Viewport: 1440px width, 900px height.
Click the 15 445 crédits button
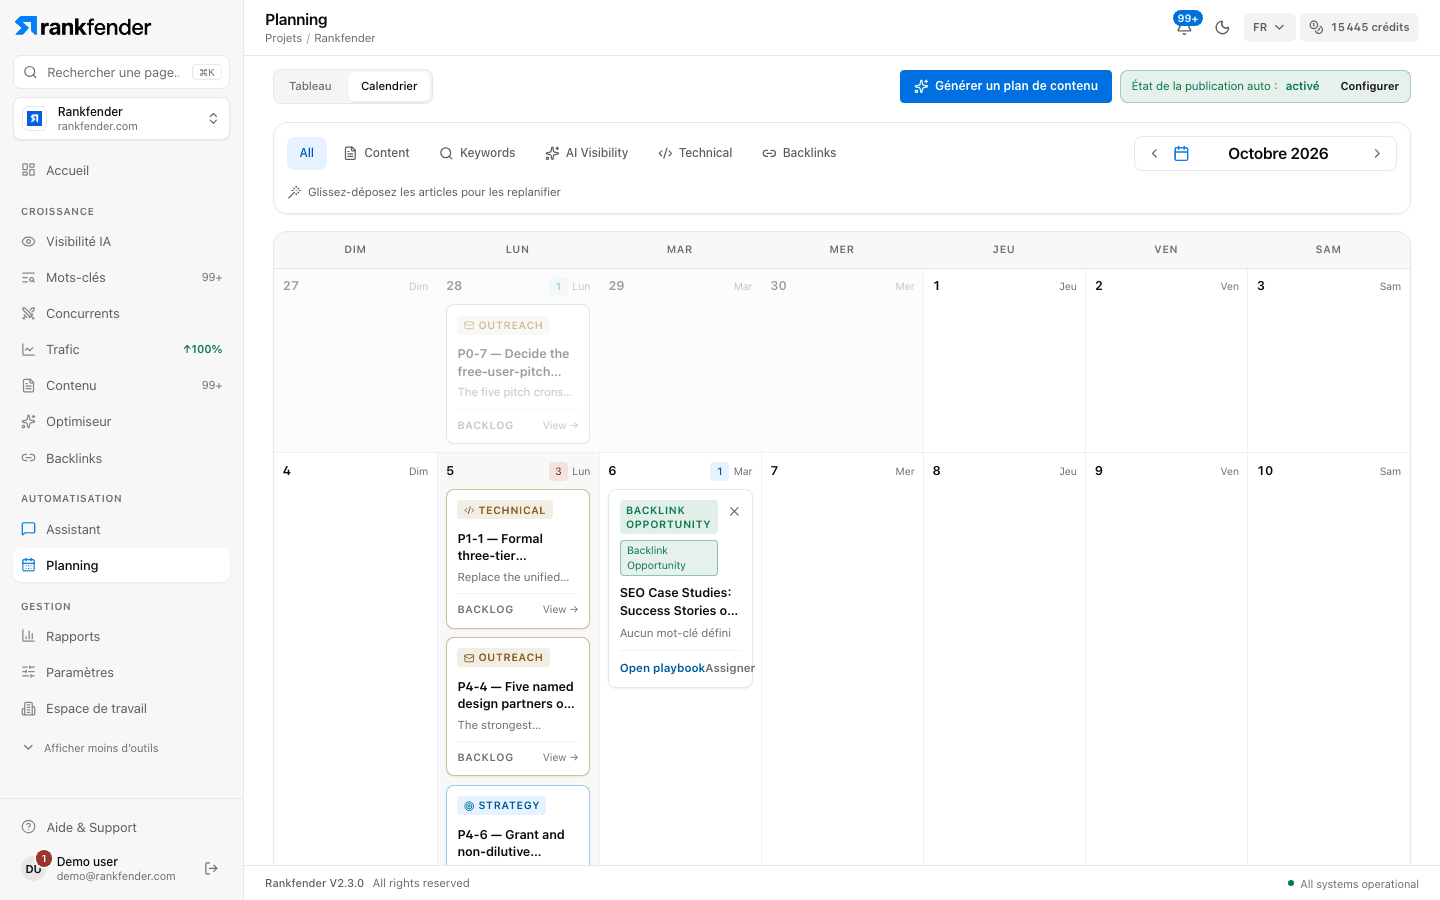[x=1359, y=27]
